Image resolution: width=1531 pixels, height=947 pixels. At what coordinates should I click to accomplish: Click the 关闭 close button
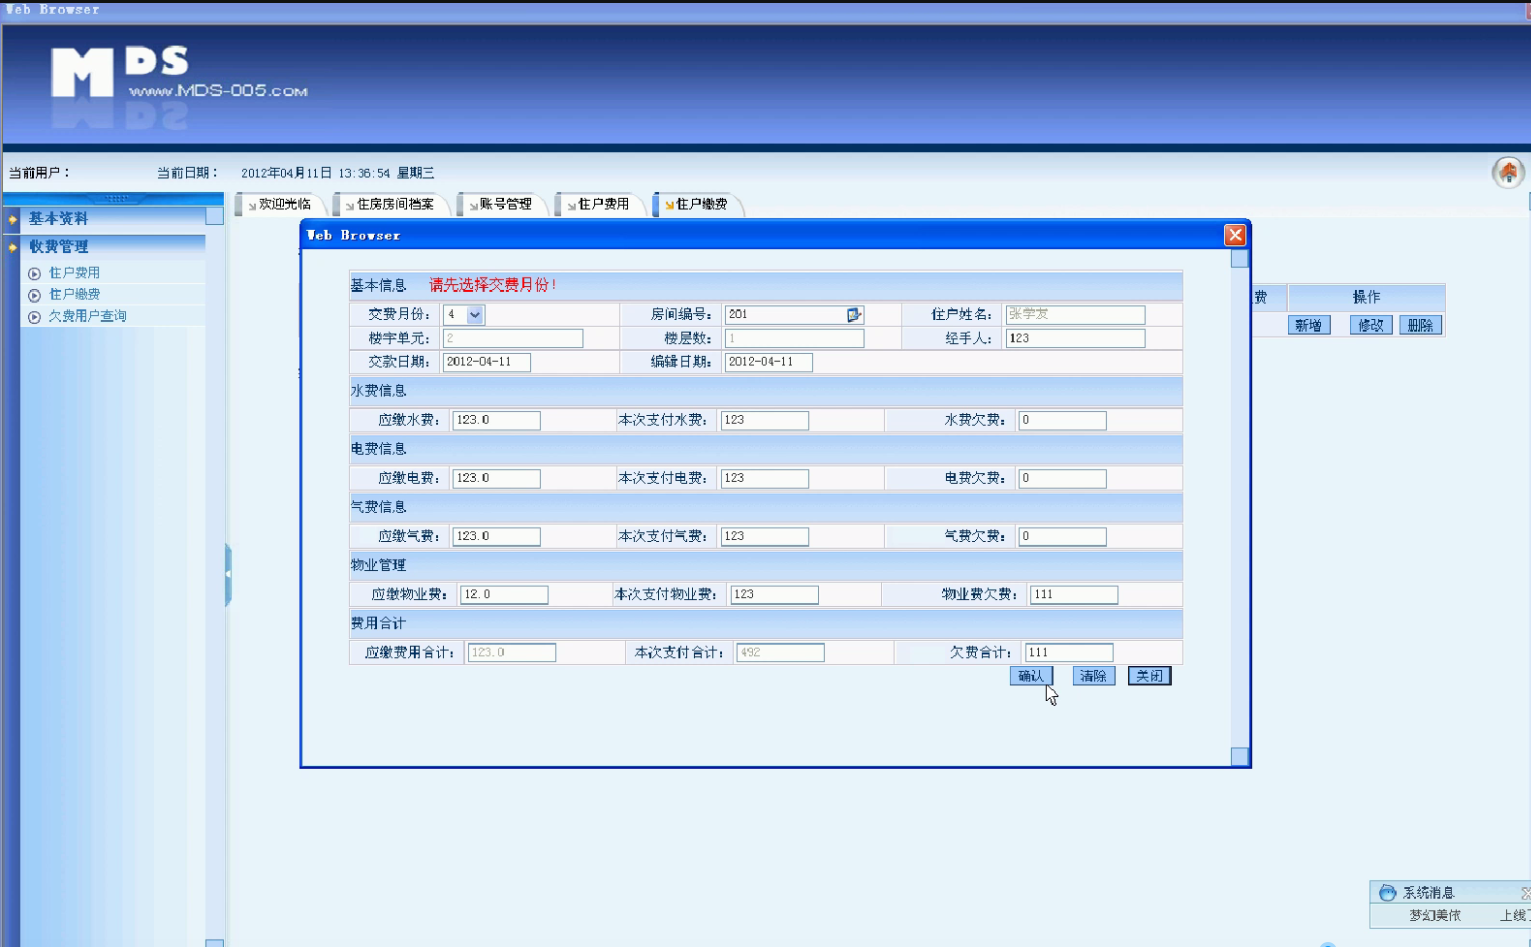point(1149,676)
